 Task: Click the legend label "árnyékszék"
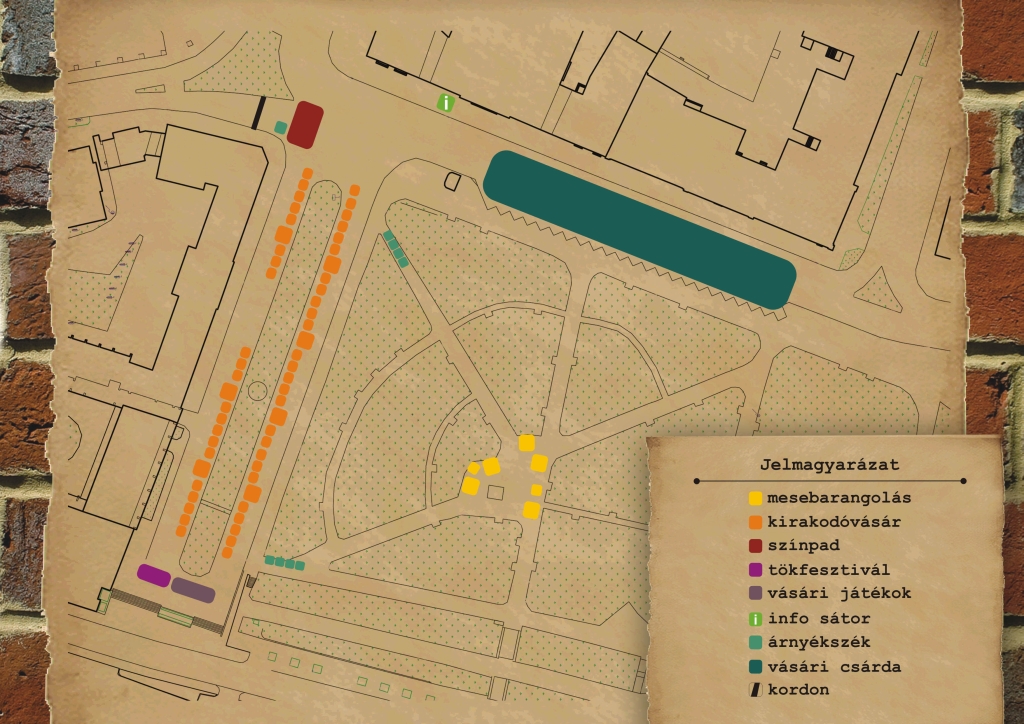pyautogui.click(x=819, y=642)
